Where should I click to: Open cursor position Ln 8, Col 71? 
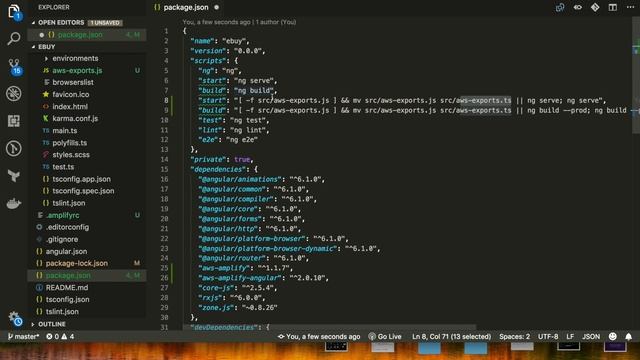pos(451,337)
